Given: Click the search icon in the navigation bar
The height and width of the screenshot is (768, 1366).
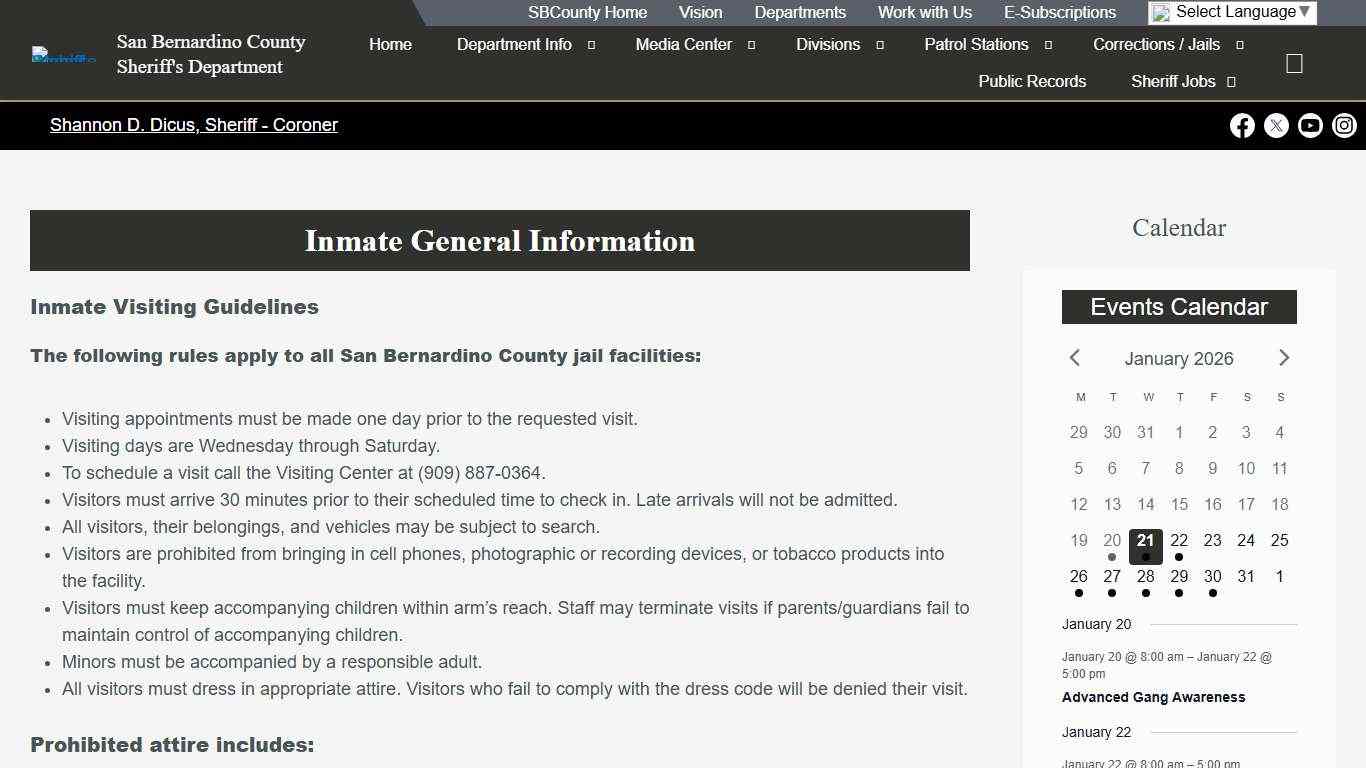Looking at the screenshot, I should (x=1294, y=62).
